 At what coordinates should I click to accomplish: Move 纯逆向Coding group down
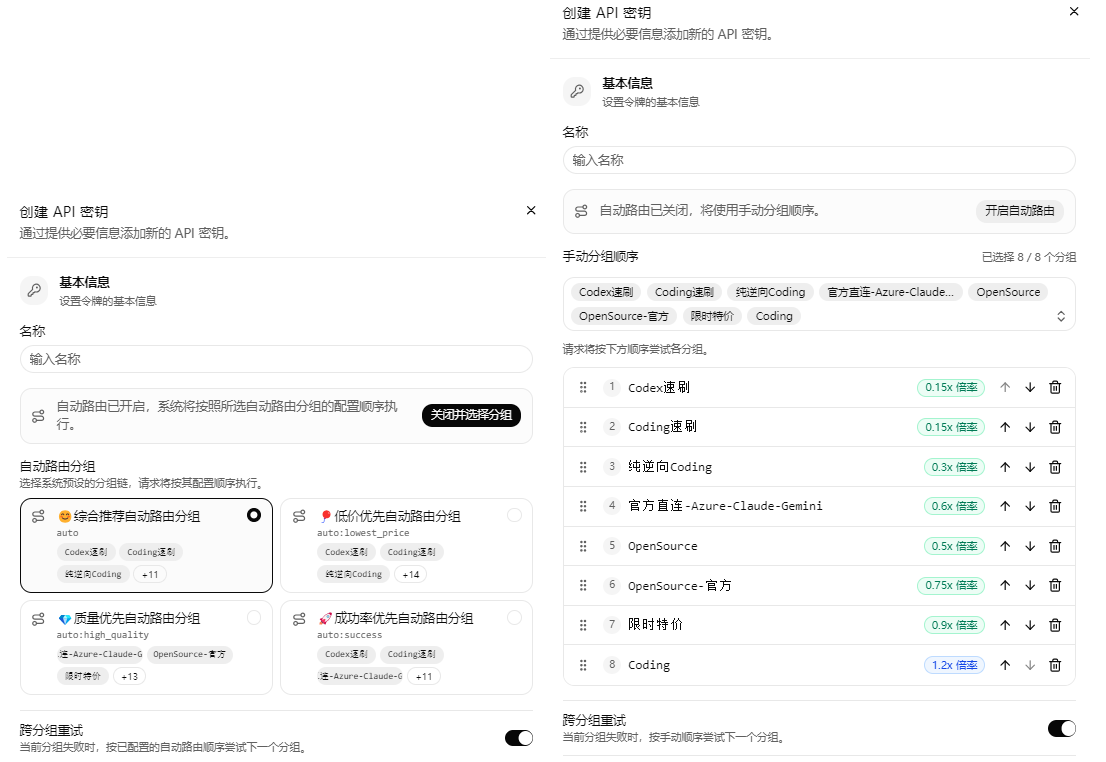click(1030, 467)
